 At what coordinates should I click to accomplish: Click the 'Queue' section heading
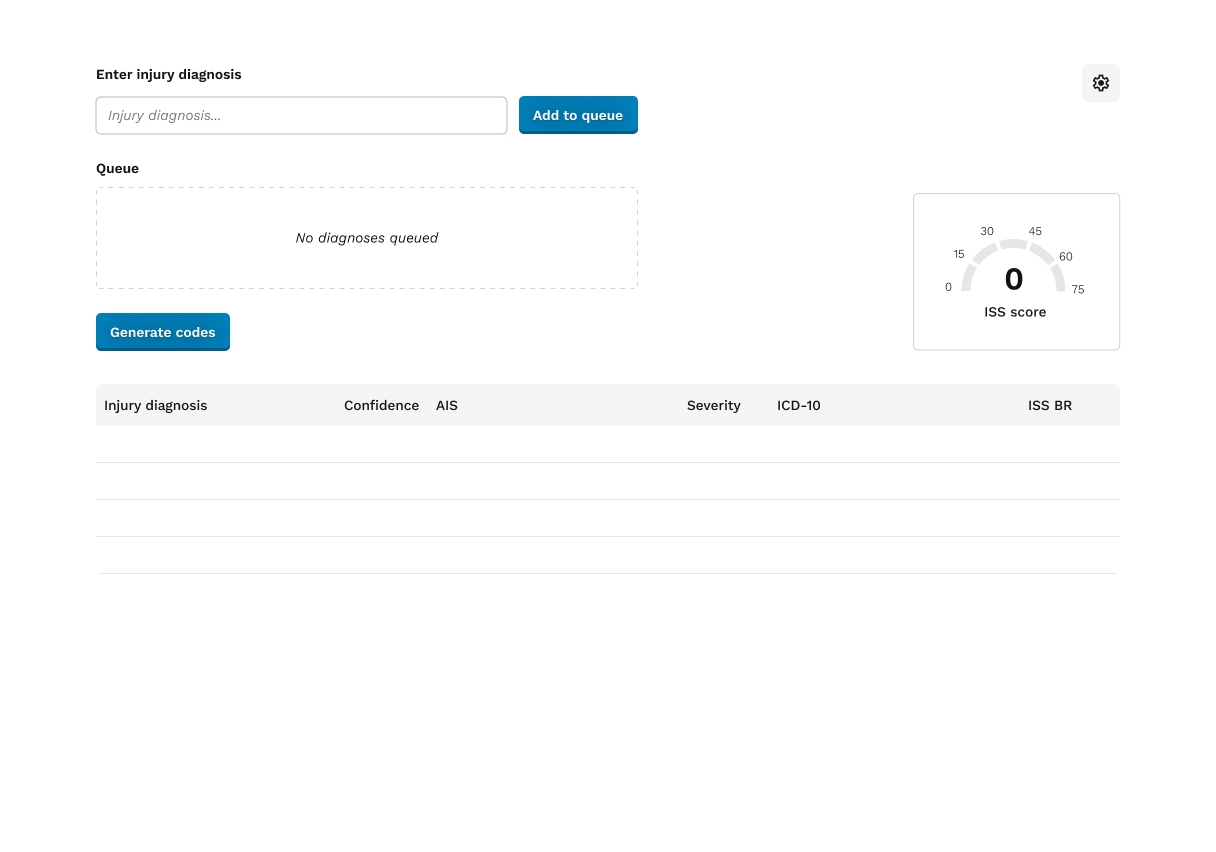[117, 168]
